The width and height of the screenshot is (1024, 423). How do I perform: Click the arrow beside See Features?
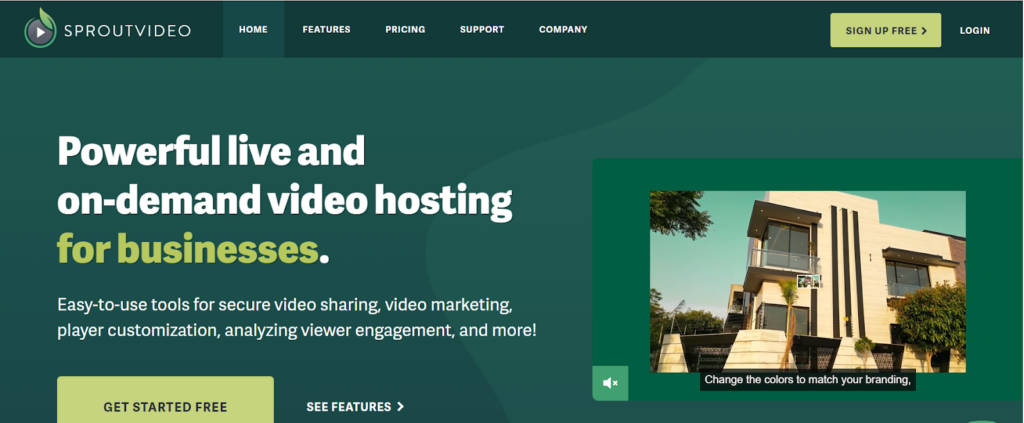click(x=401, y=407)
